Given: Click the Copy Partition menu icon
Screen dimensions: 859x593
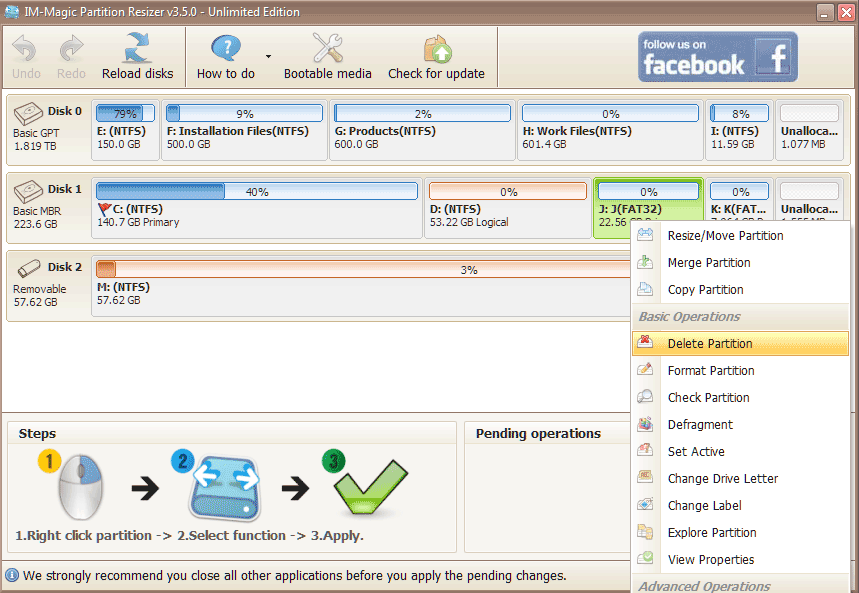Looking at the screenshot, I should [645, 288].
